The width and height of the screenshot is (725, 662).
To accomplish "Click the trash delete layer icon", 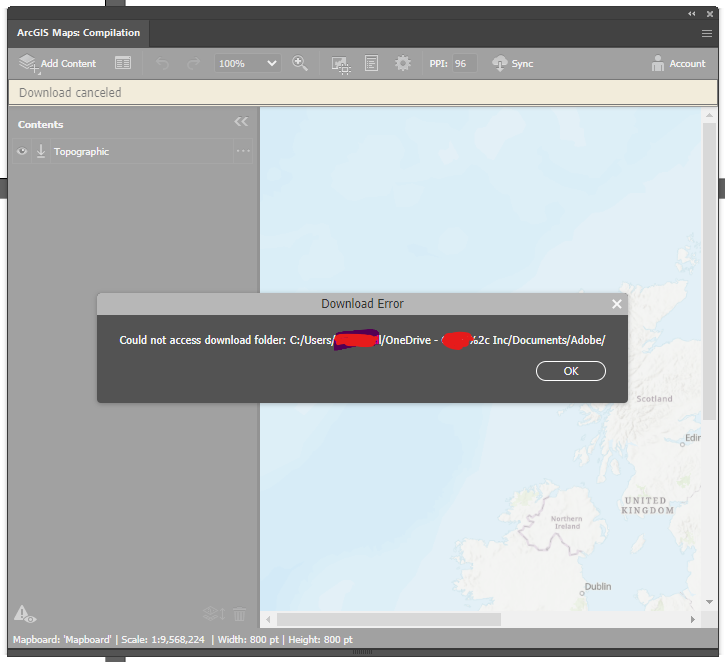I will point(240,614).
